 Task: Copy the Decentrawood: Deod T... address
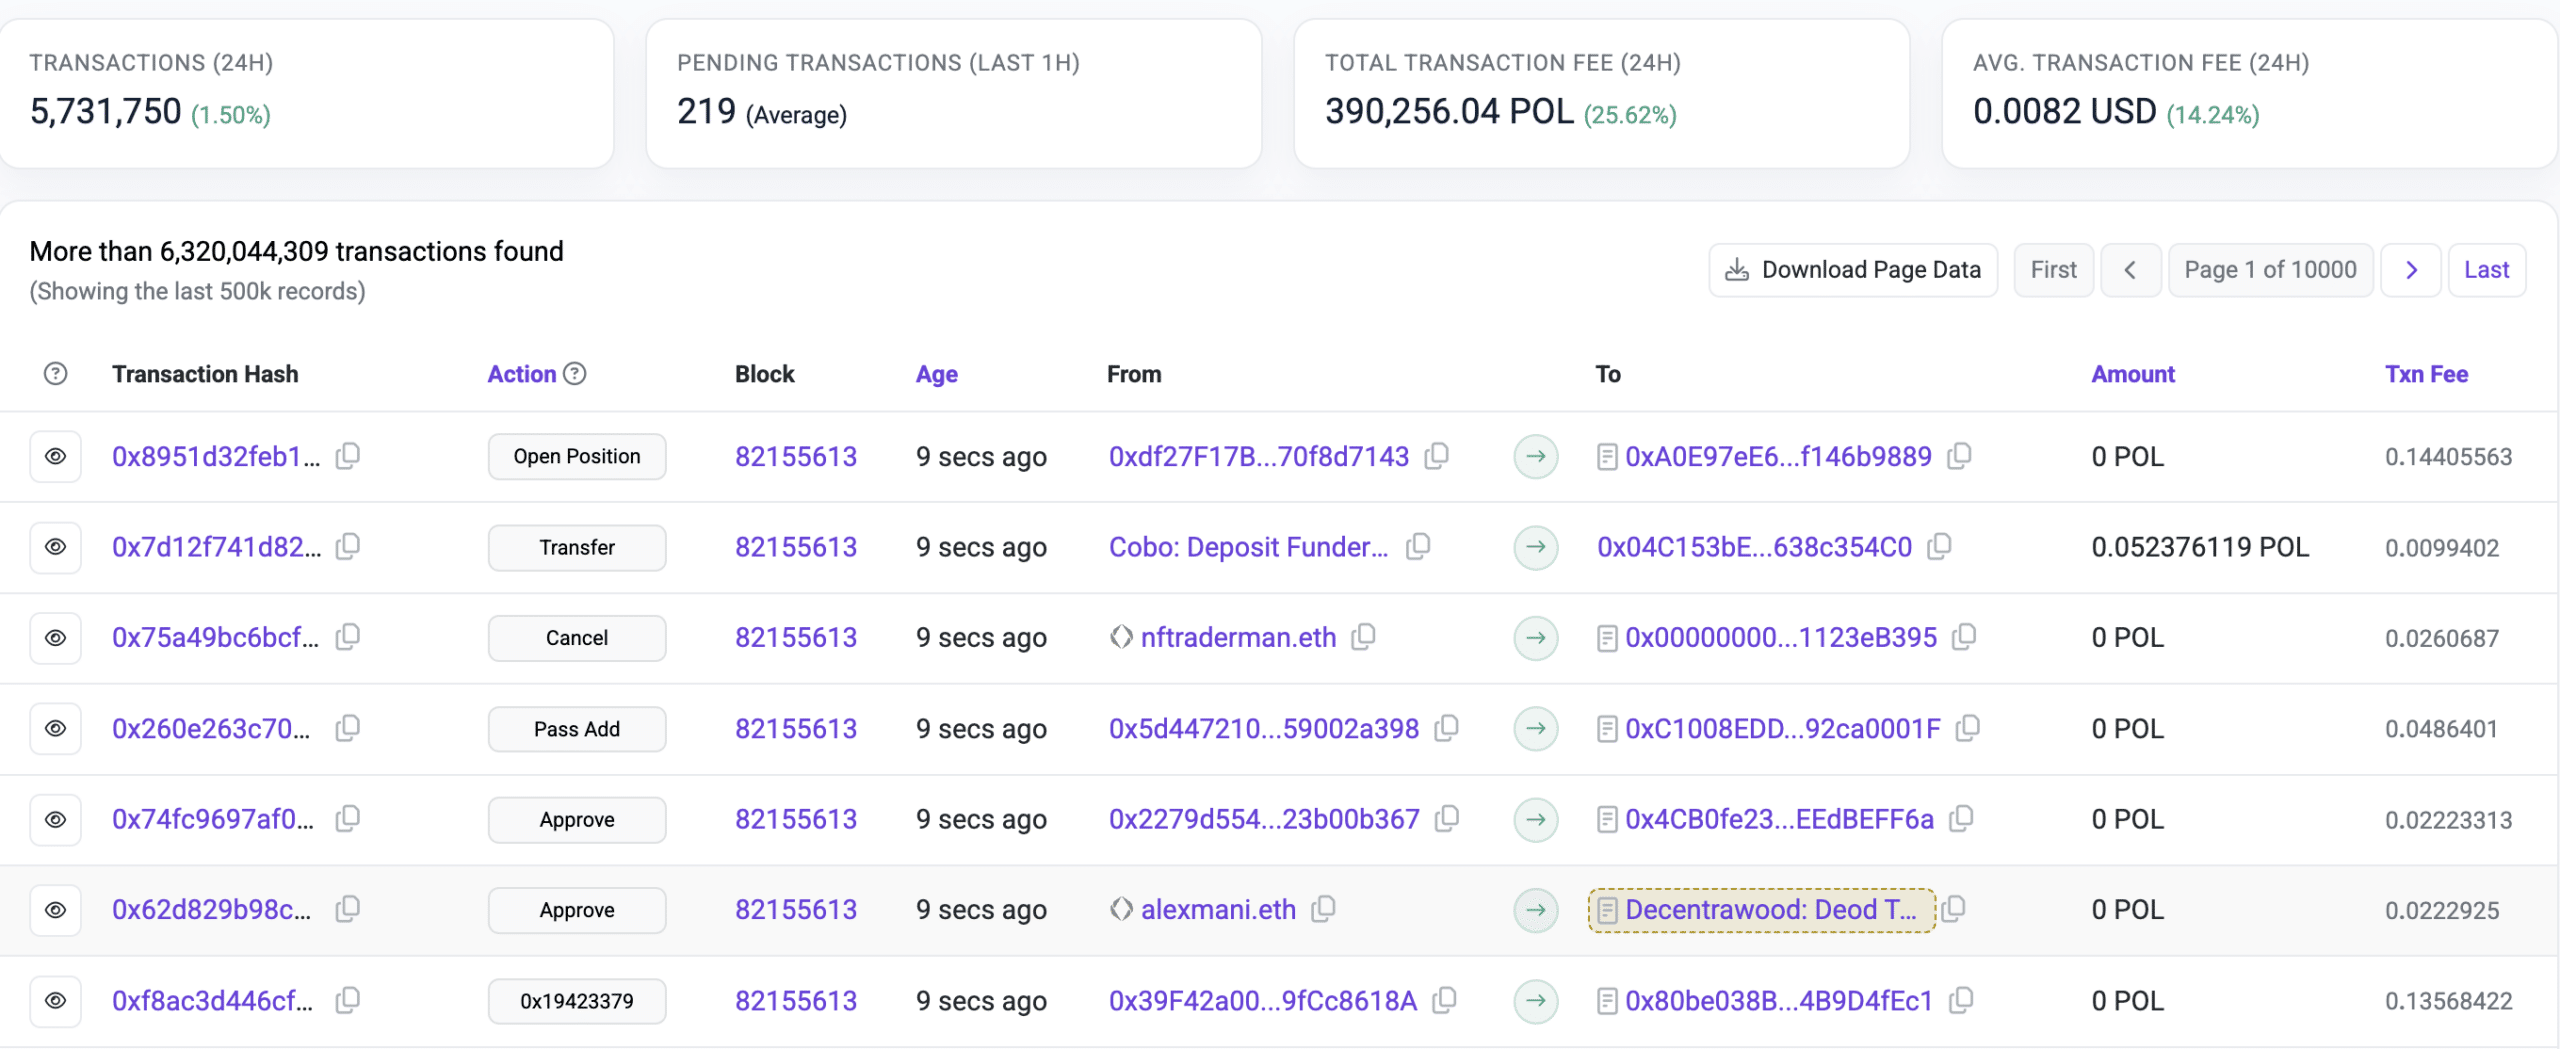tap(1953, 909)
